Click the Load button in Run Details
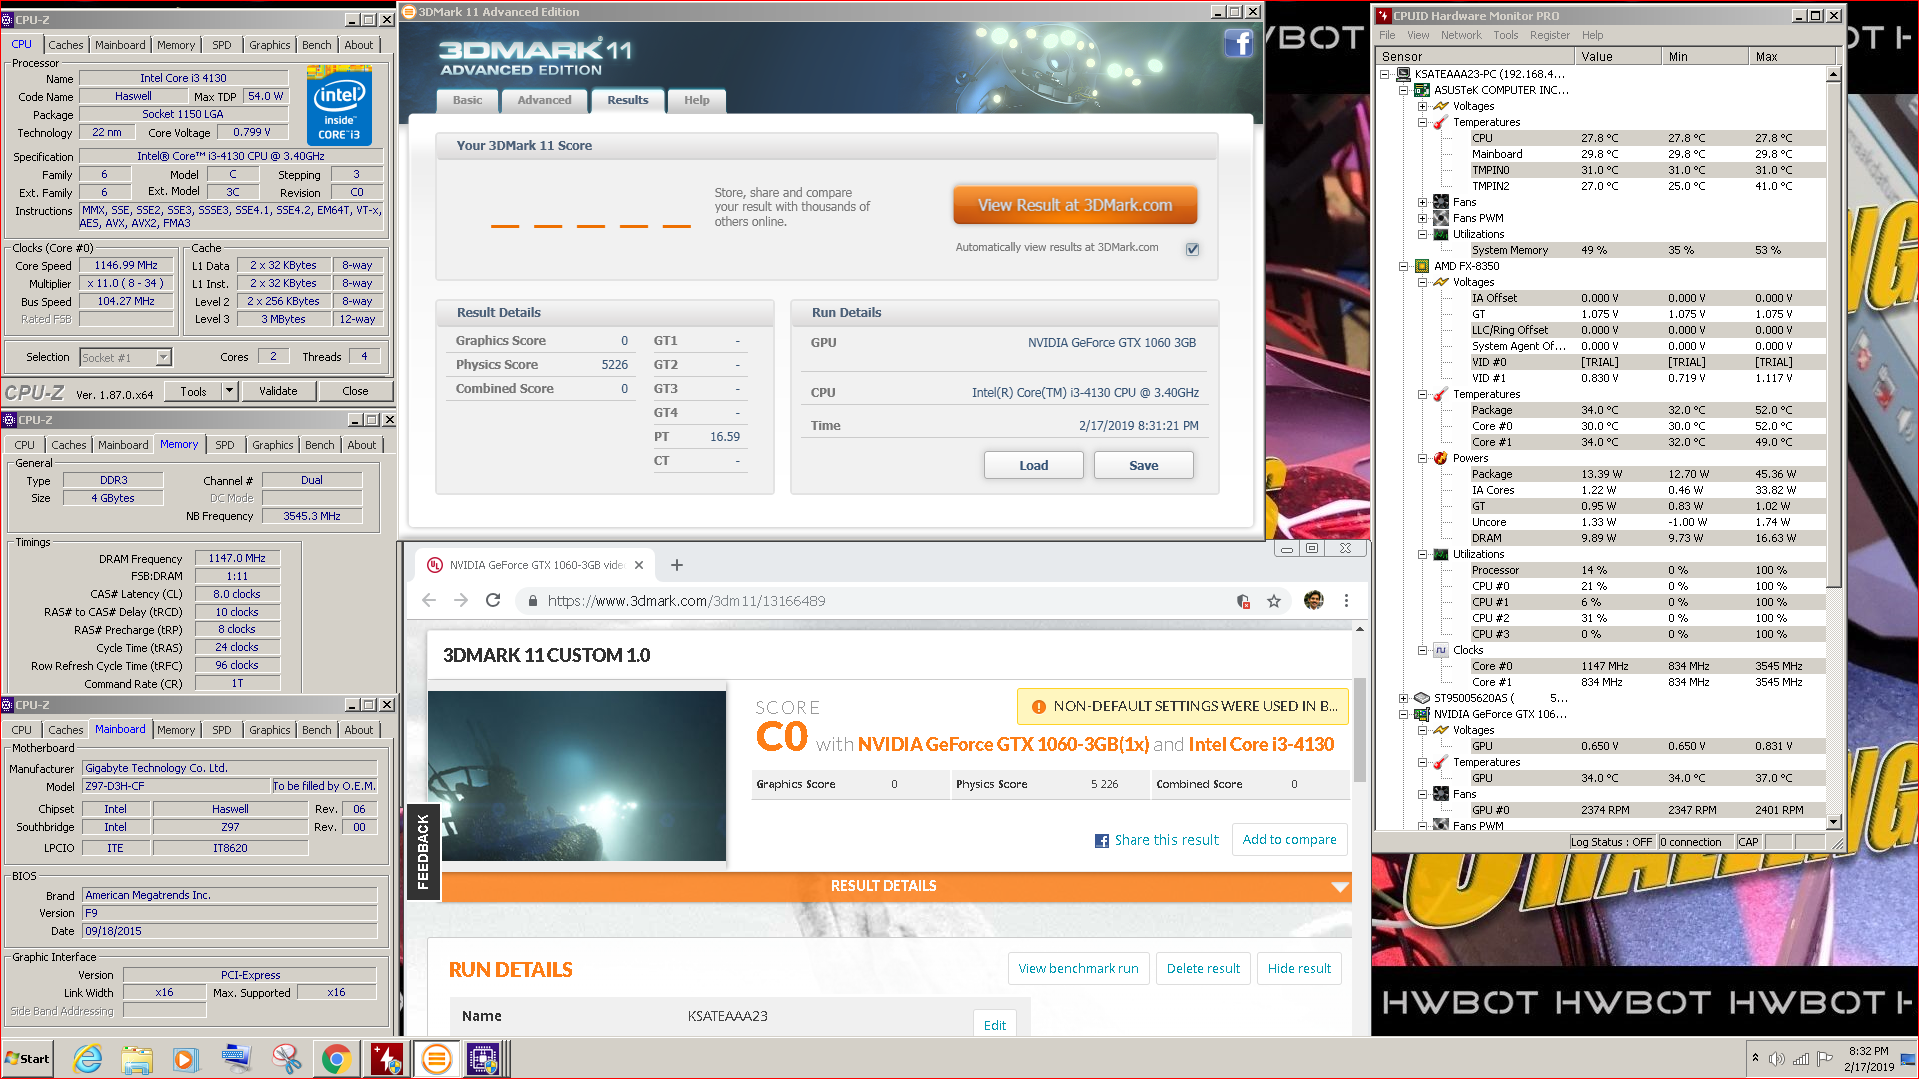The image size is (1919, 1079). [x=1033, y=465]
